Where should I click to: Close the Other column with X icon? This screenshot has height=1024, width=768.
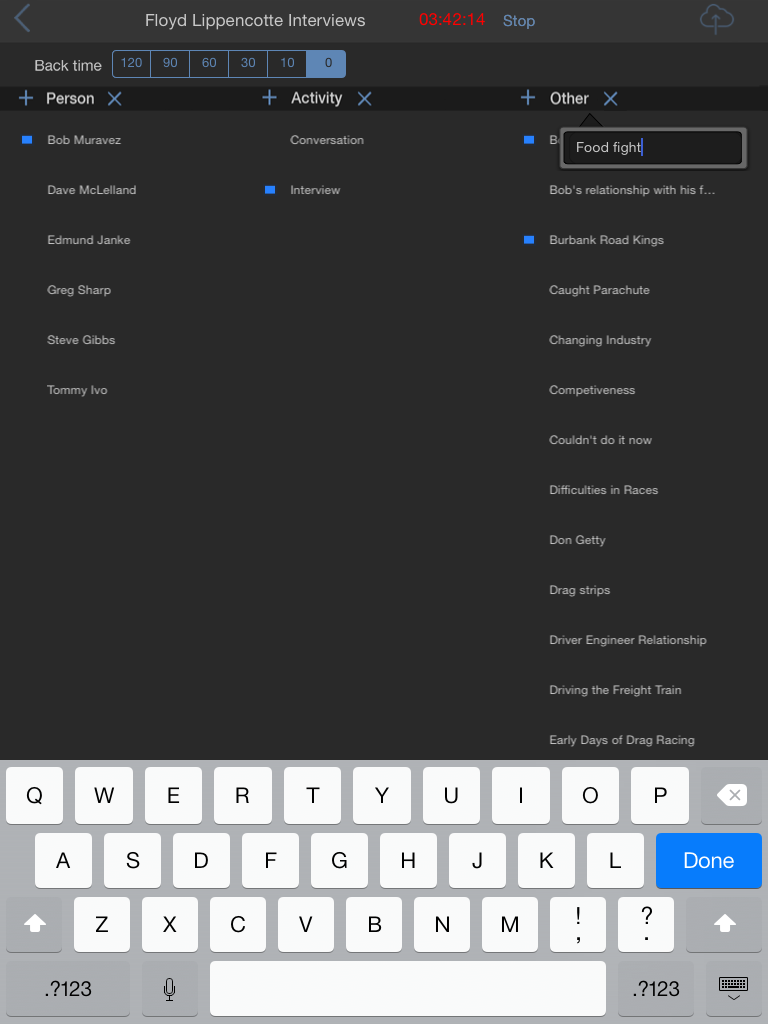[610, 99]
